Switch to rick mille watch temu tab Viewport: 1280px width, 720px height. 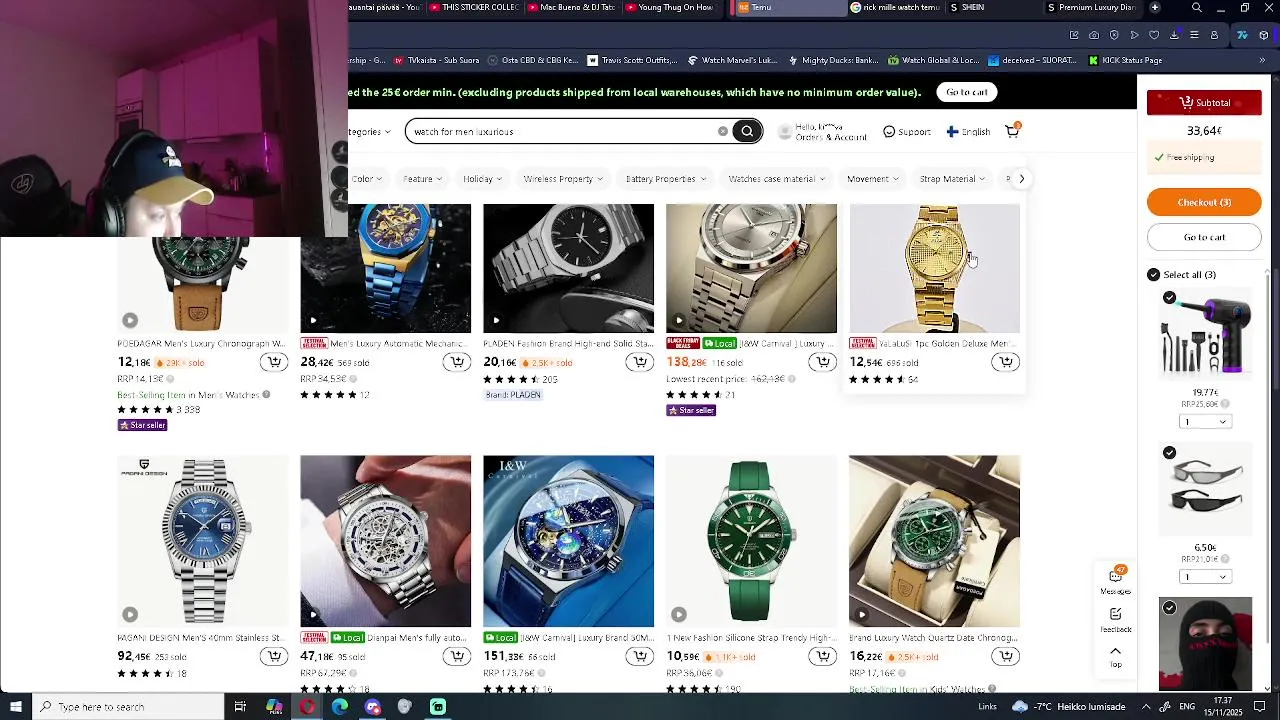[x=895, y=8]
